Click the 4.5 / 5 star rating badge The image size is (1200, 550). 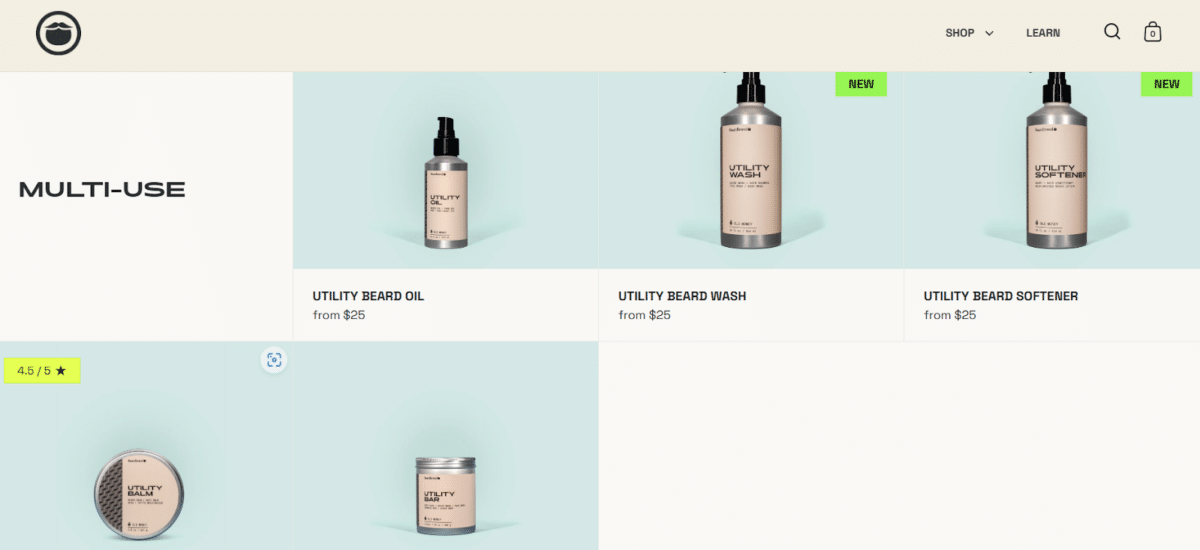click(42, 371)
